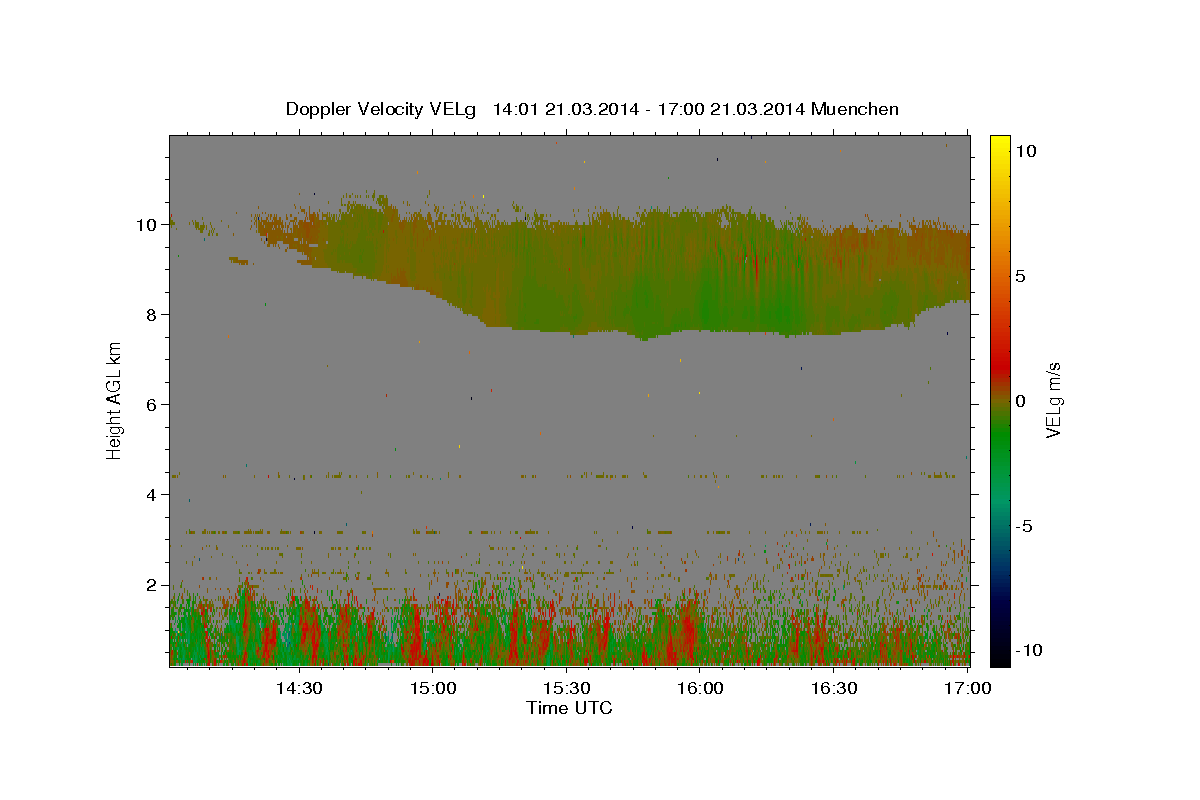Screen dimensions: 1200x800
Task: Click the 16:30 time tick label
Action: click(x=835, y=688)
